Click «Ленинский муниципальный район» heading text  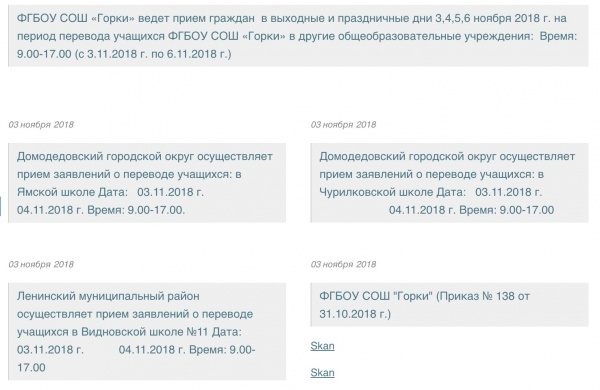(x=108, y=296)
